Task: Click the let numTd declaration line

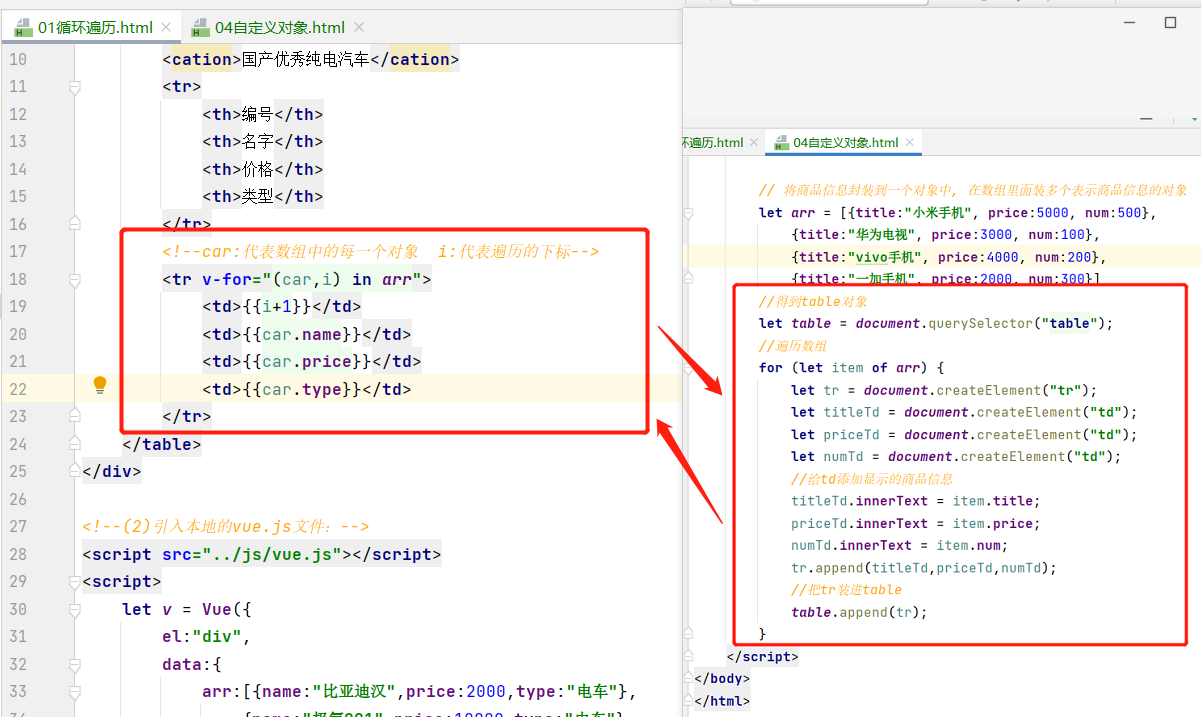Action: [956, 456]
